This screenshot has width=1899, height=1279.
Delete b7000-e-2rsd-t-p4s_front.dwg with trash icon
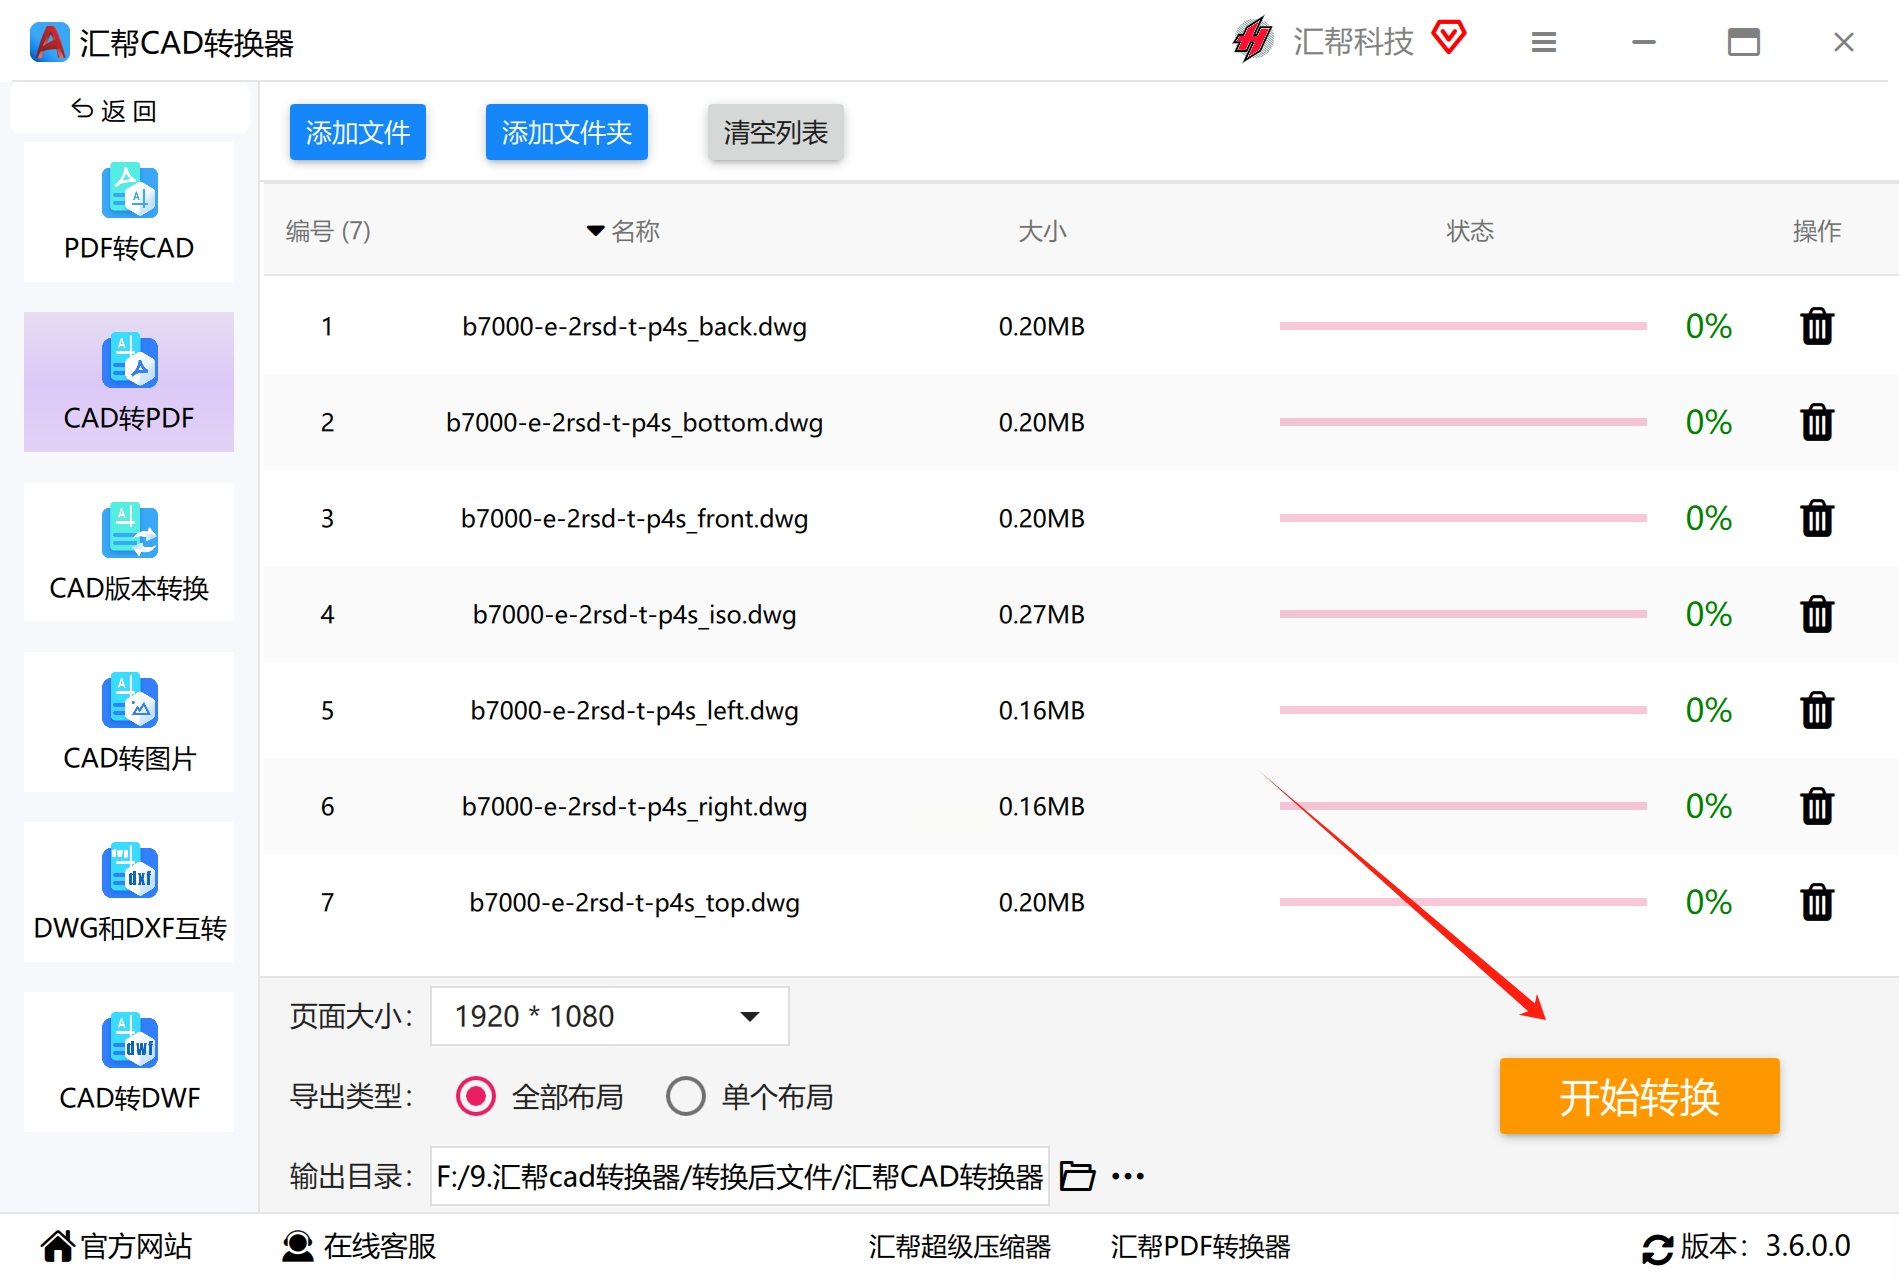[1816, 518]
